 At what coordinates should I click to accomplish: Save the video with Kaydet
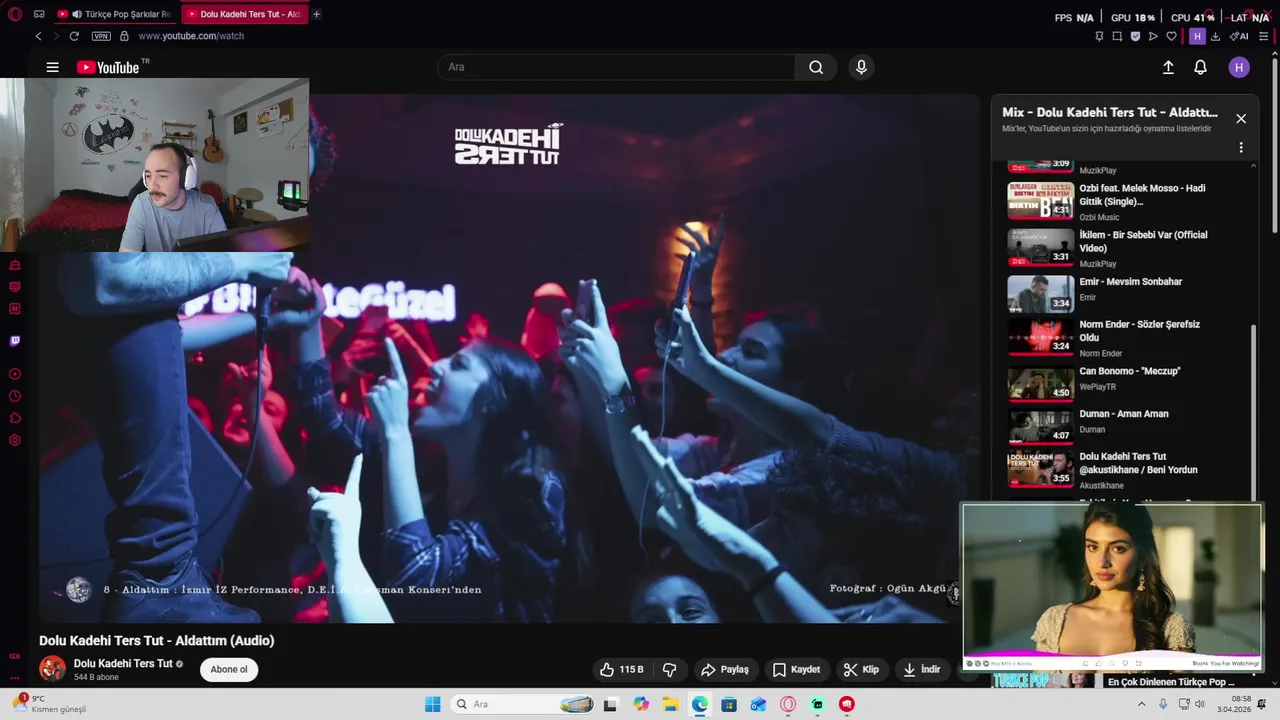[796, 670]
